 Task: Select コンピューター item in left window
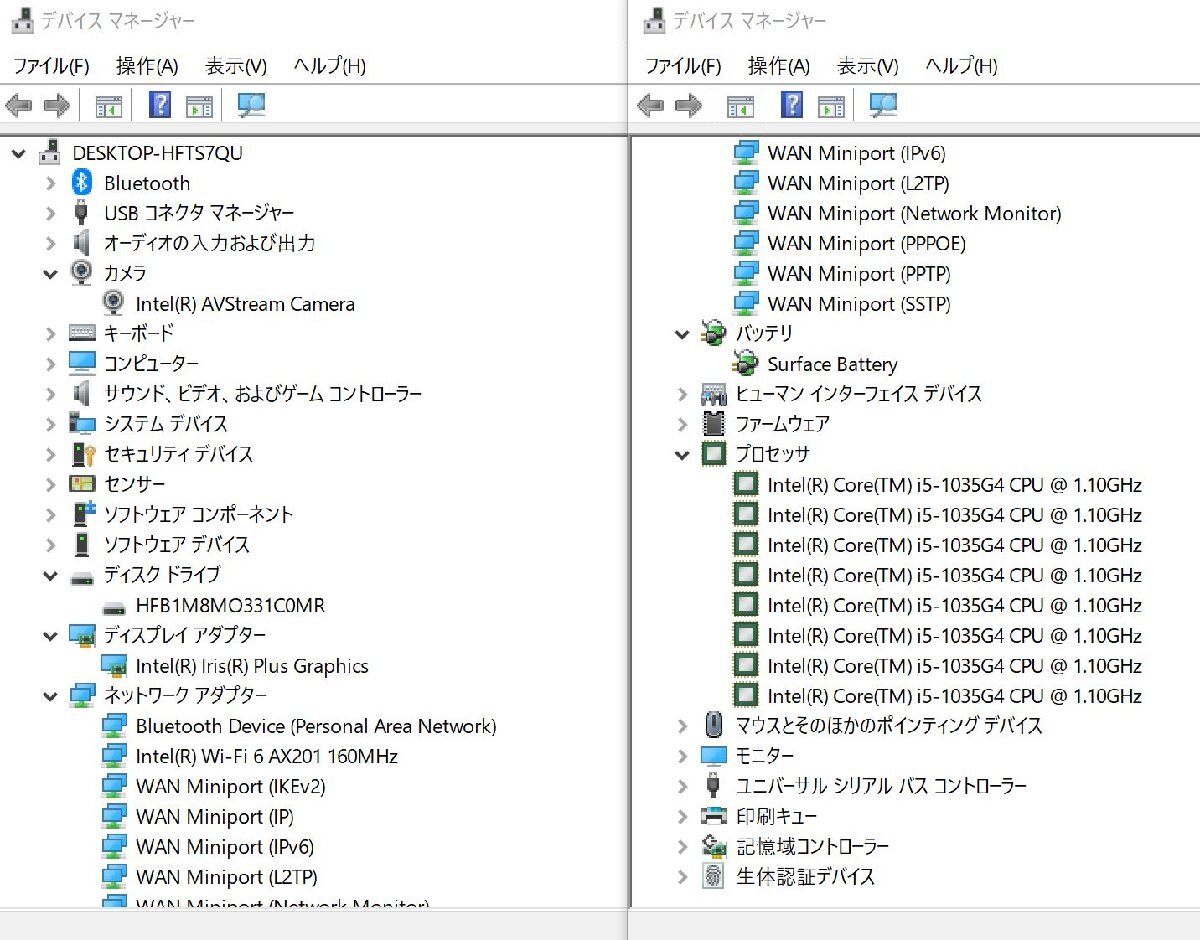[x=151, y=364]
